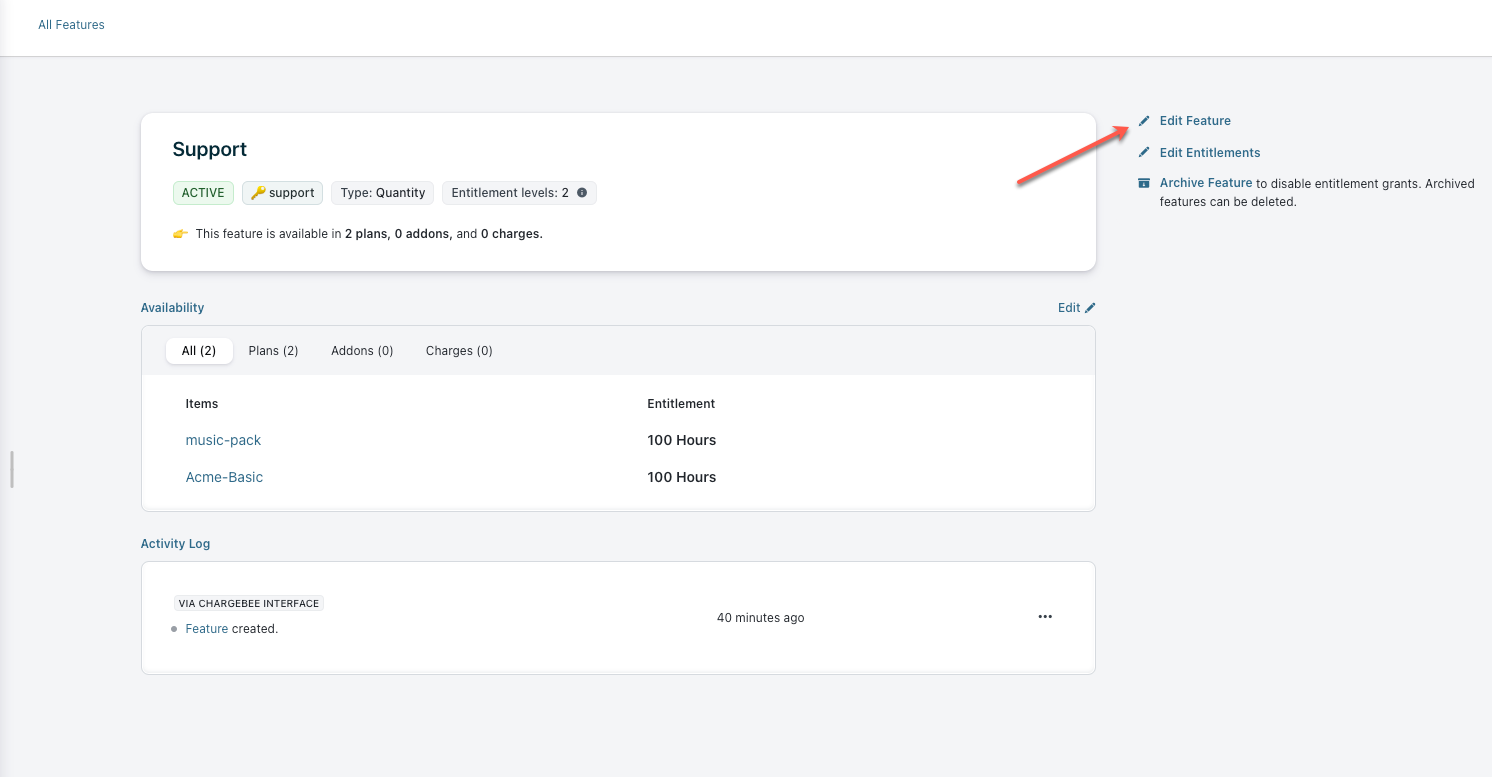Screen dimensions: 1492x777
Task: Open the Acme-Basic plan link
Action: click(x=224, y=477)
